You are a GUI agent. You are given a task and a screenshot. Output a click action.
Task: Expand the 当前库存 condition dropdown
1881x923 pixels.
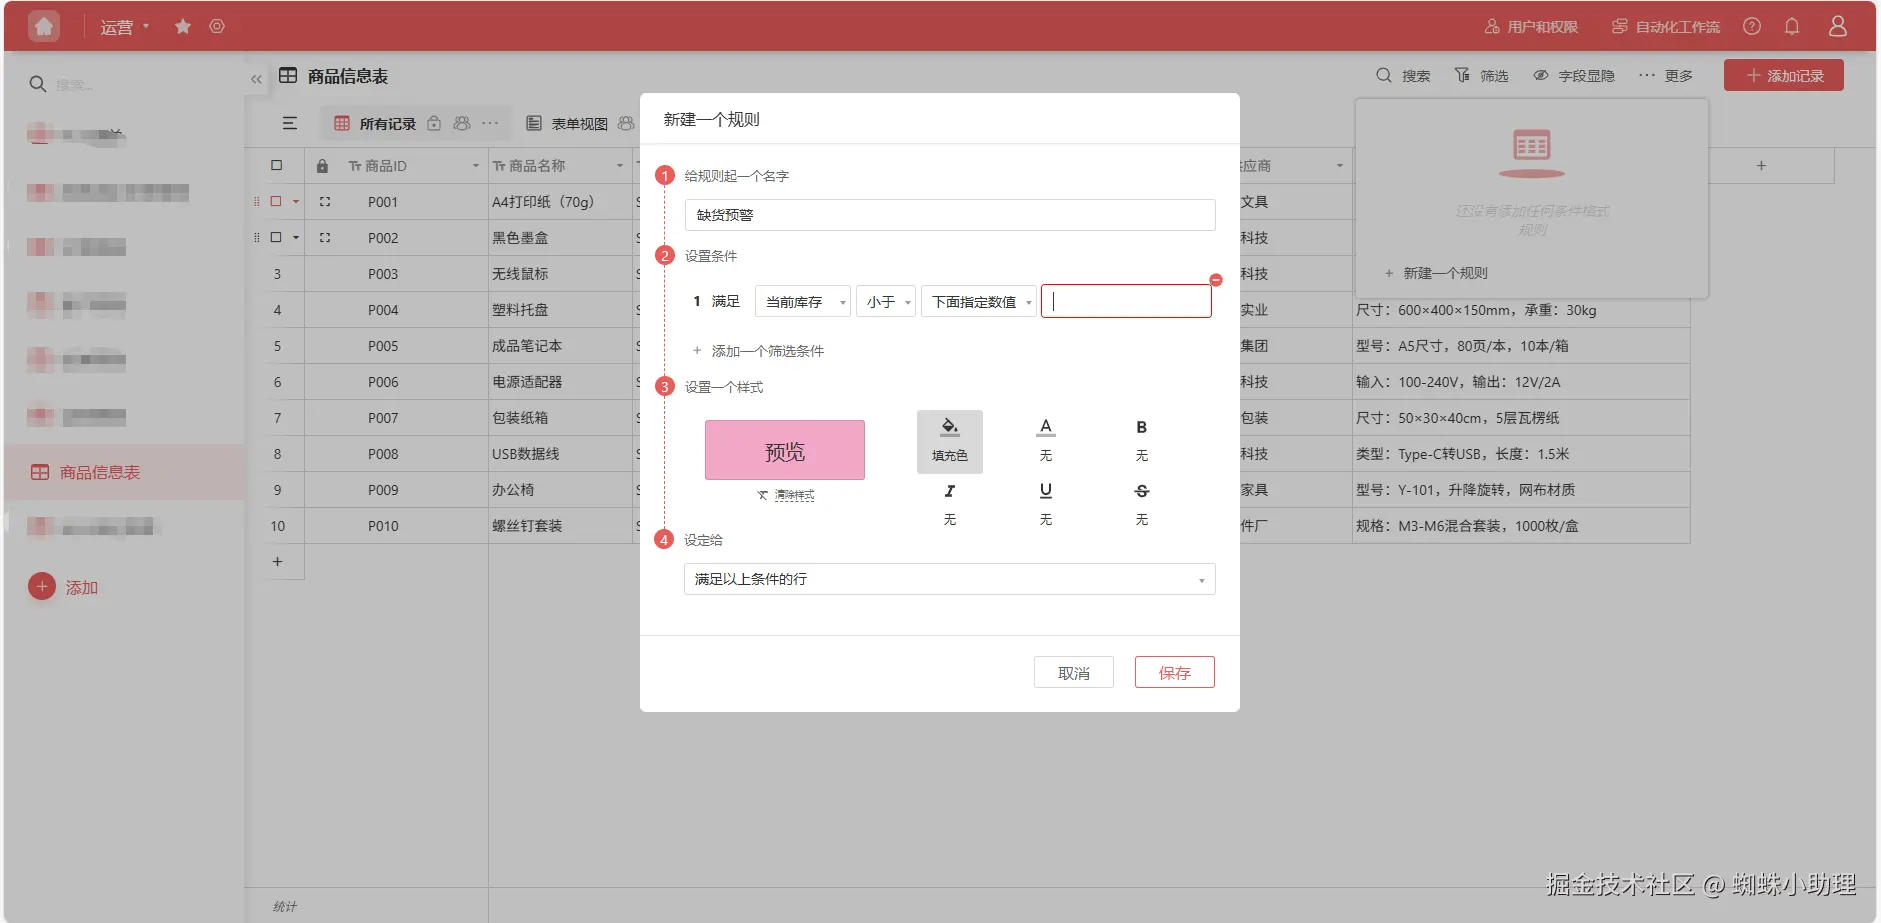pyautogui.click(x=842, y=300)
